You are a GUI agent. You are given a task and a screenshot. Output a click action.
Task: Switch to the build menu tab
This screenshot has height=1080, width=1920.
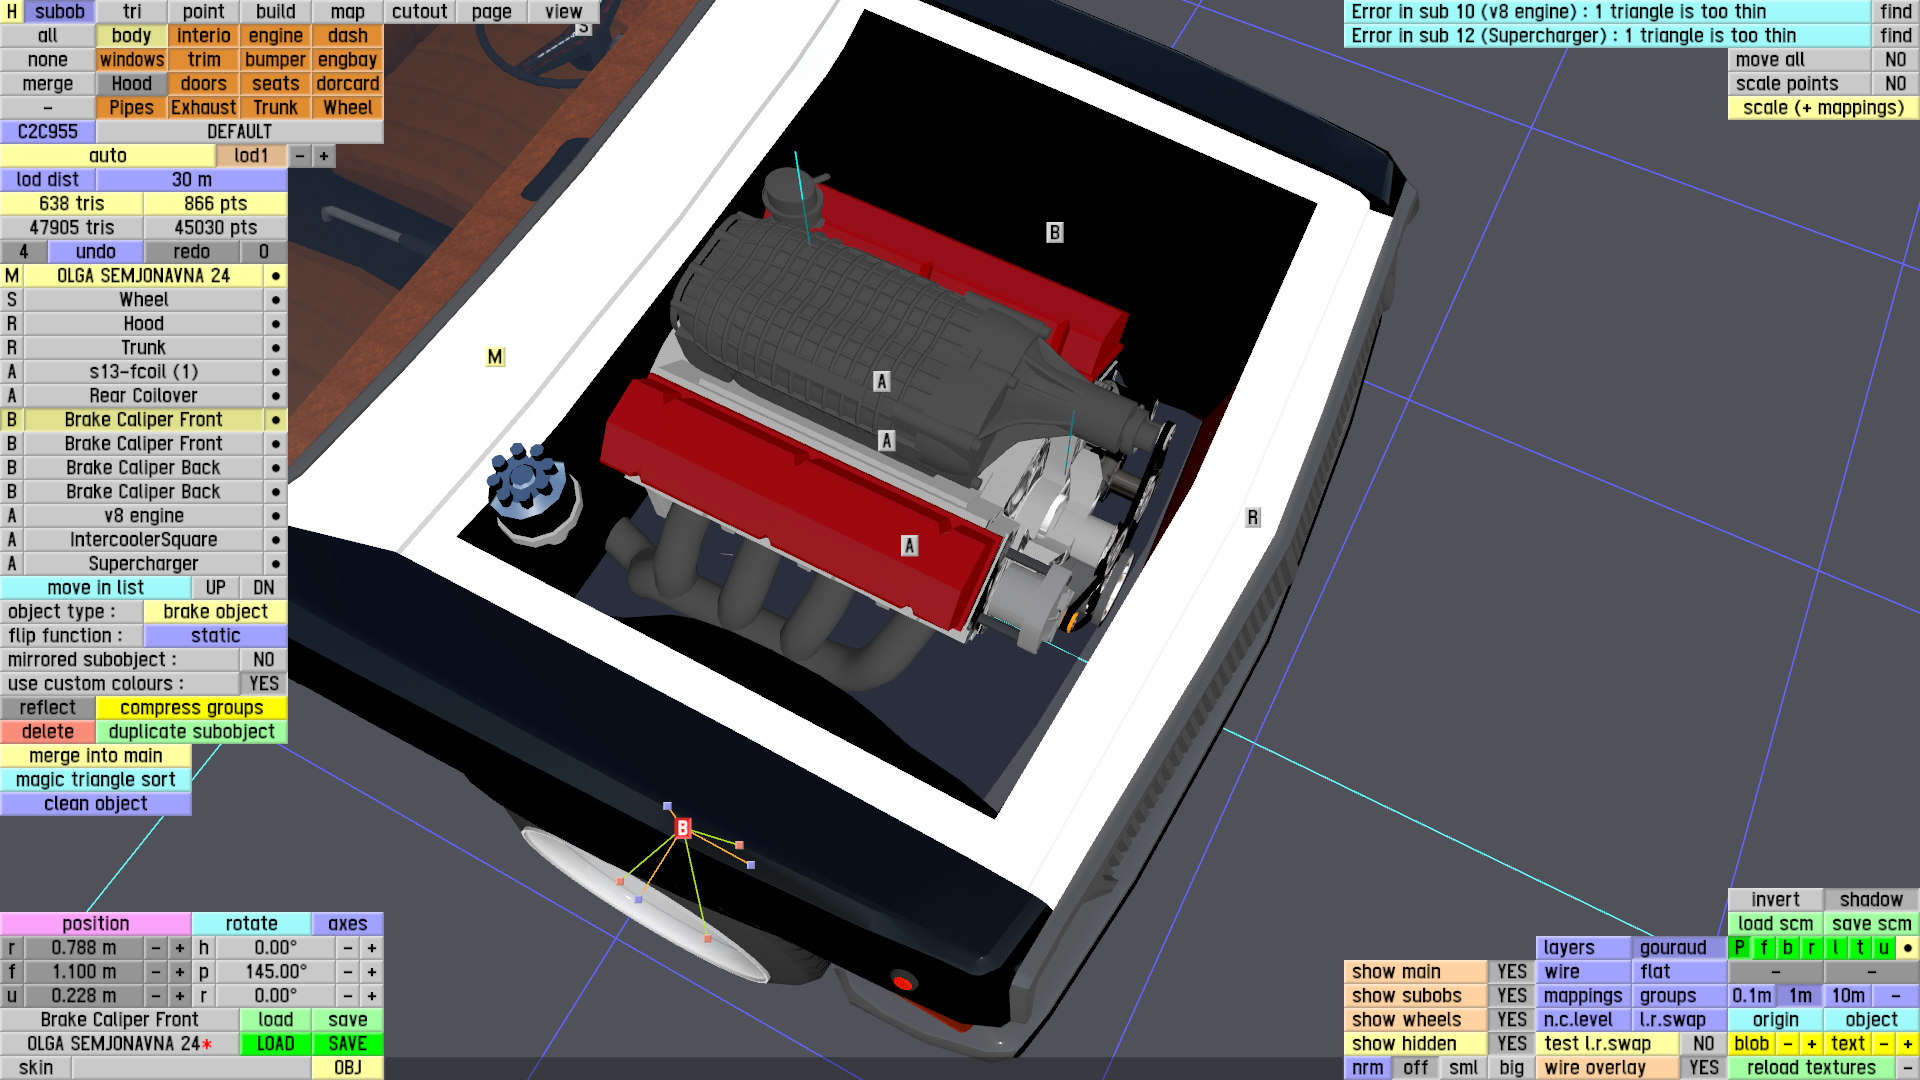tap(275, 12)
